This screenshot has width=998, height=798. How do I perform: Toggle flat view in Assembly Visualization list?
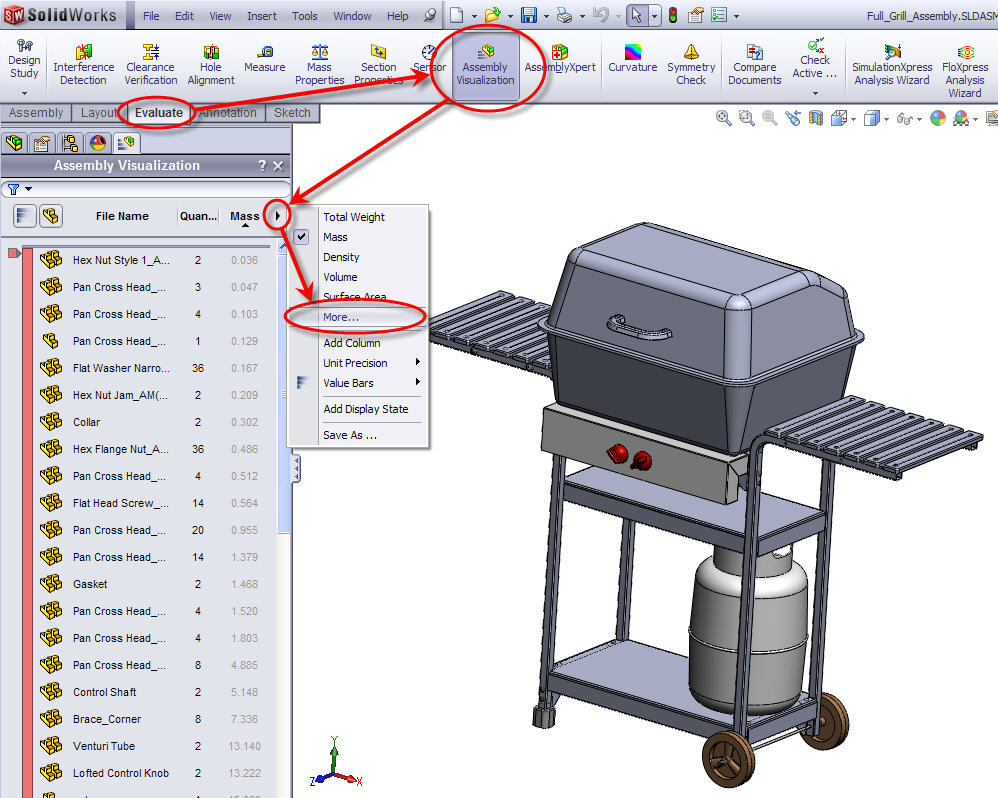[x=26, y=216]
